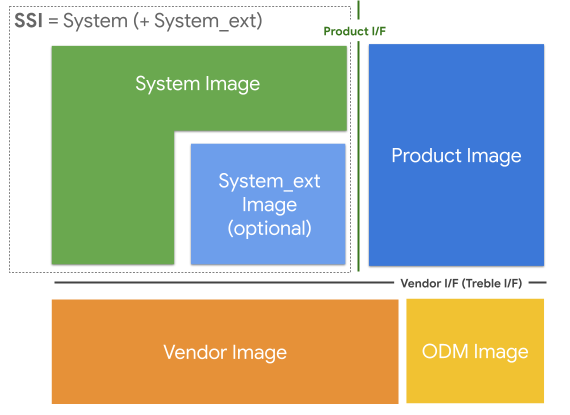This screenshot has width=570, height=415.
Task: Click '(+ System_ext)' in the SSI heading
Action: point(197,21)
